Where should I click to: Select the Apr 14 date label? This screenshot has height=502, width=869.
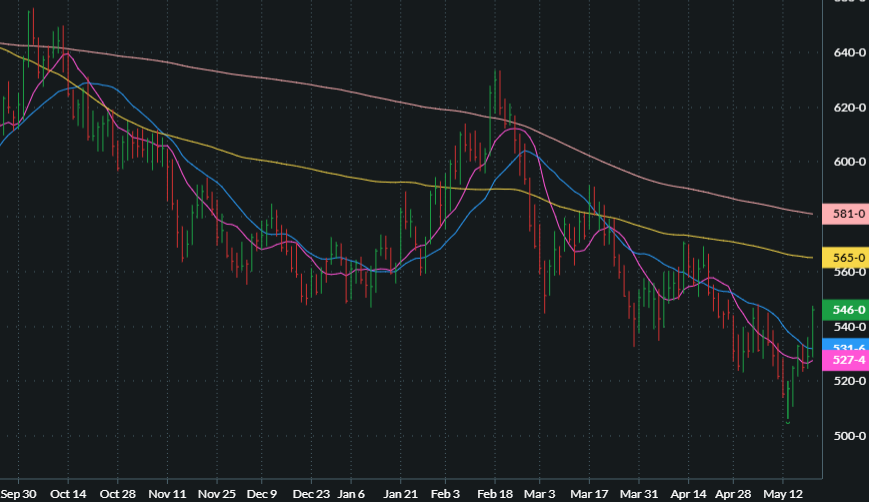(687, 493)
